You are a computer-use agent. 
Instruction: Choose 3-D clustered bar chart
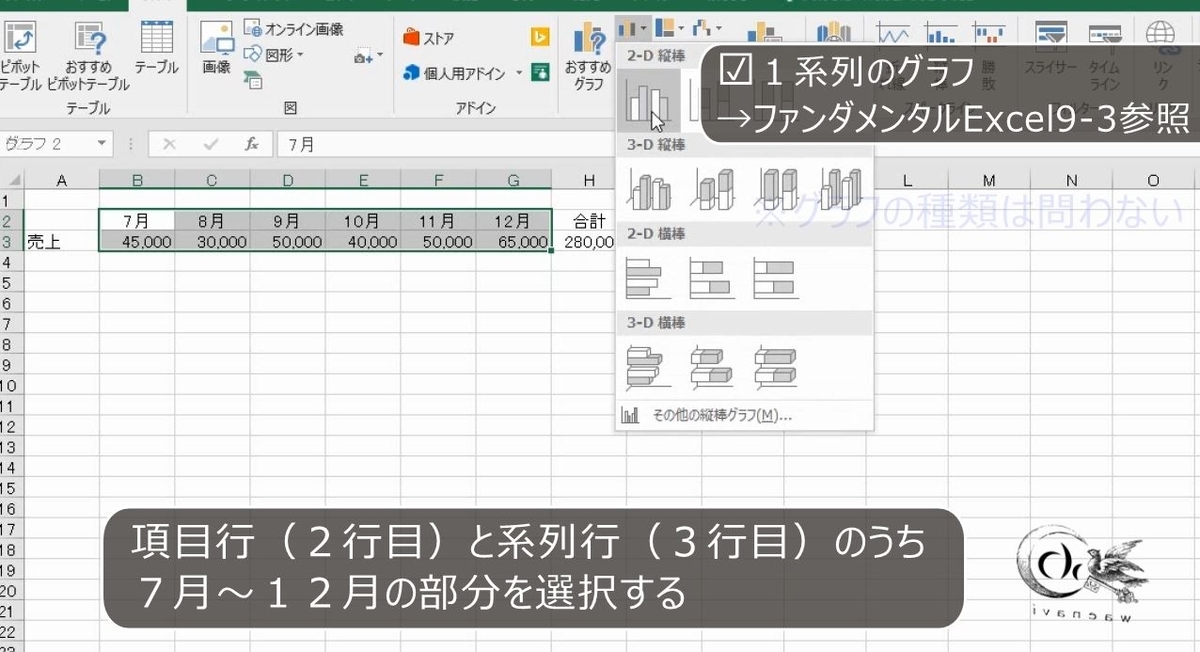point(648,366)
